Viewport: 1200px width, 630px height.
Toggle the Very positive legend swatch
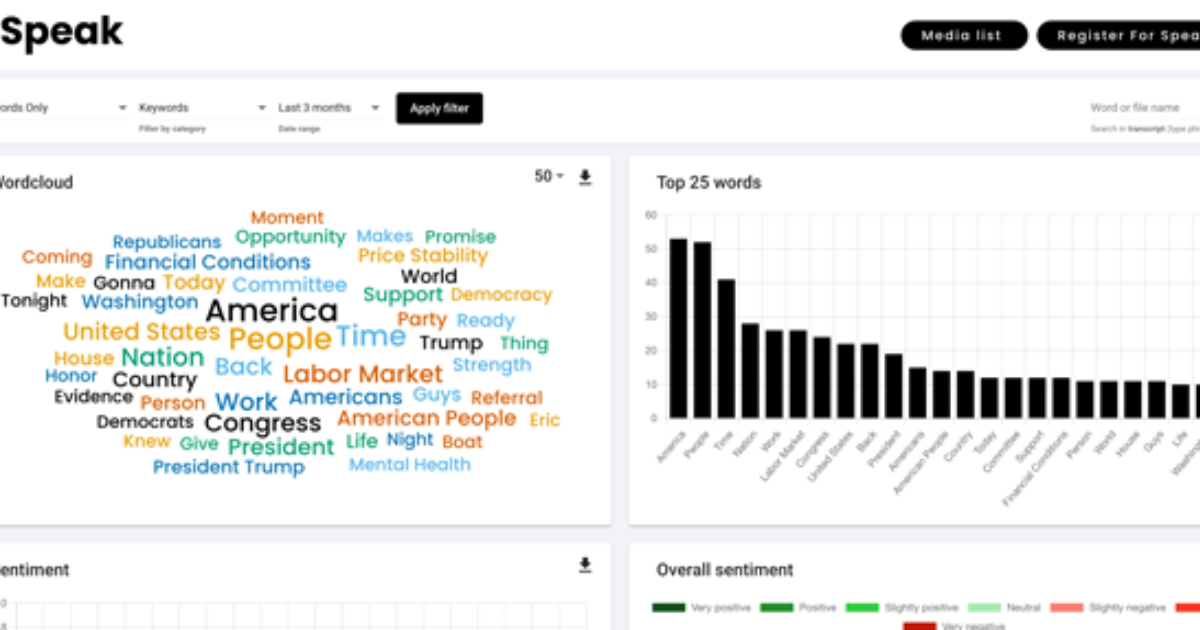pos(669,607)
